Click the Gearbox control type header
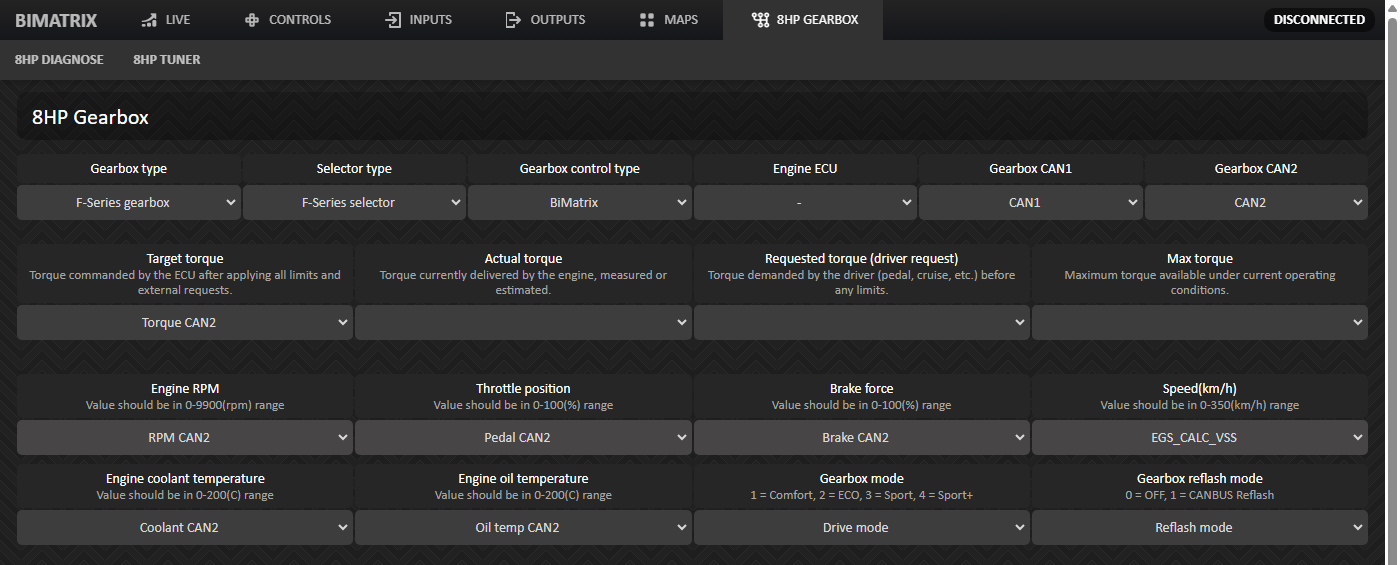1400x565 pixels. point(580,169)
